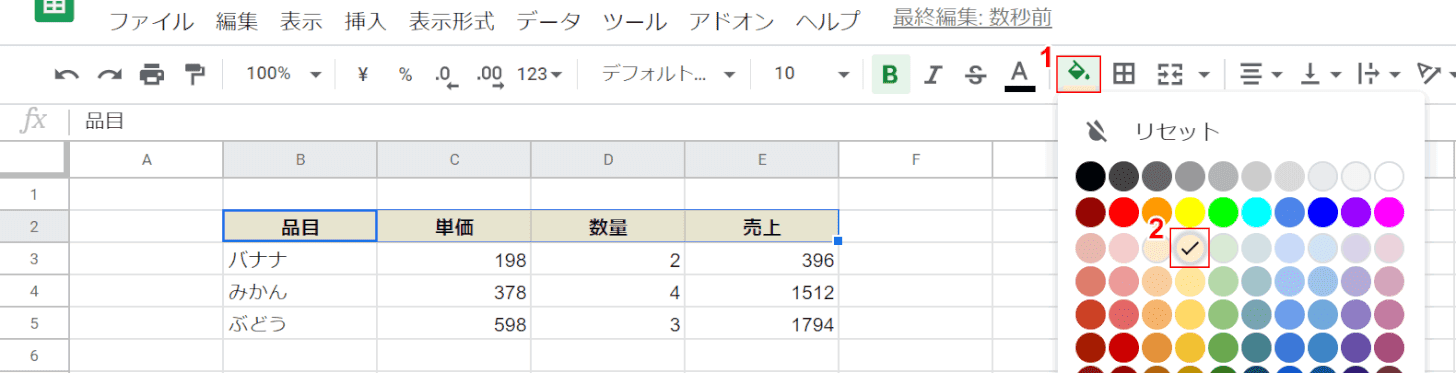Select cell with 品目 header
The width and height of the screenshot is (1456, 373).
click(300, 227)
